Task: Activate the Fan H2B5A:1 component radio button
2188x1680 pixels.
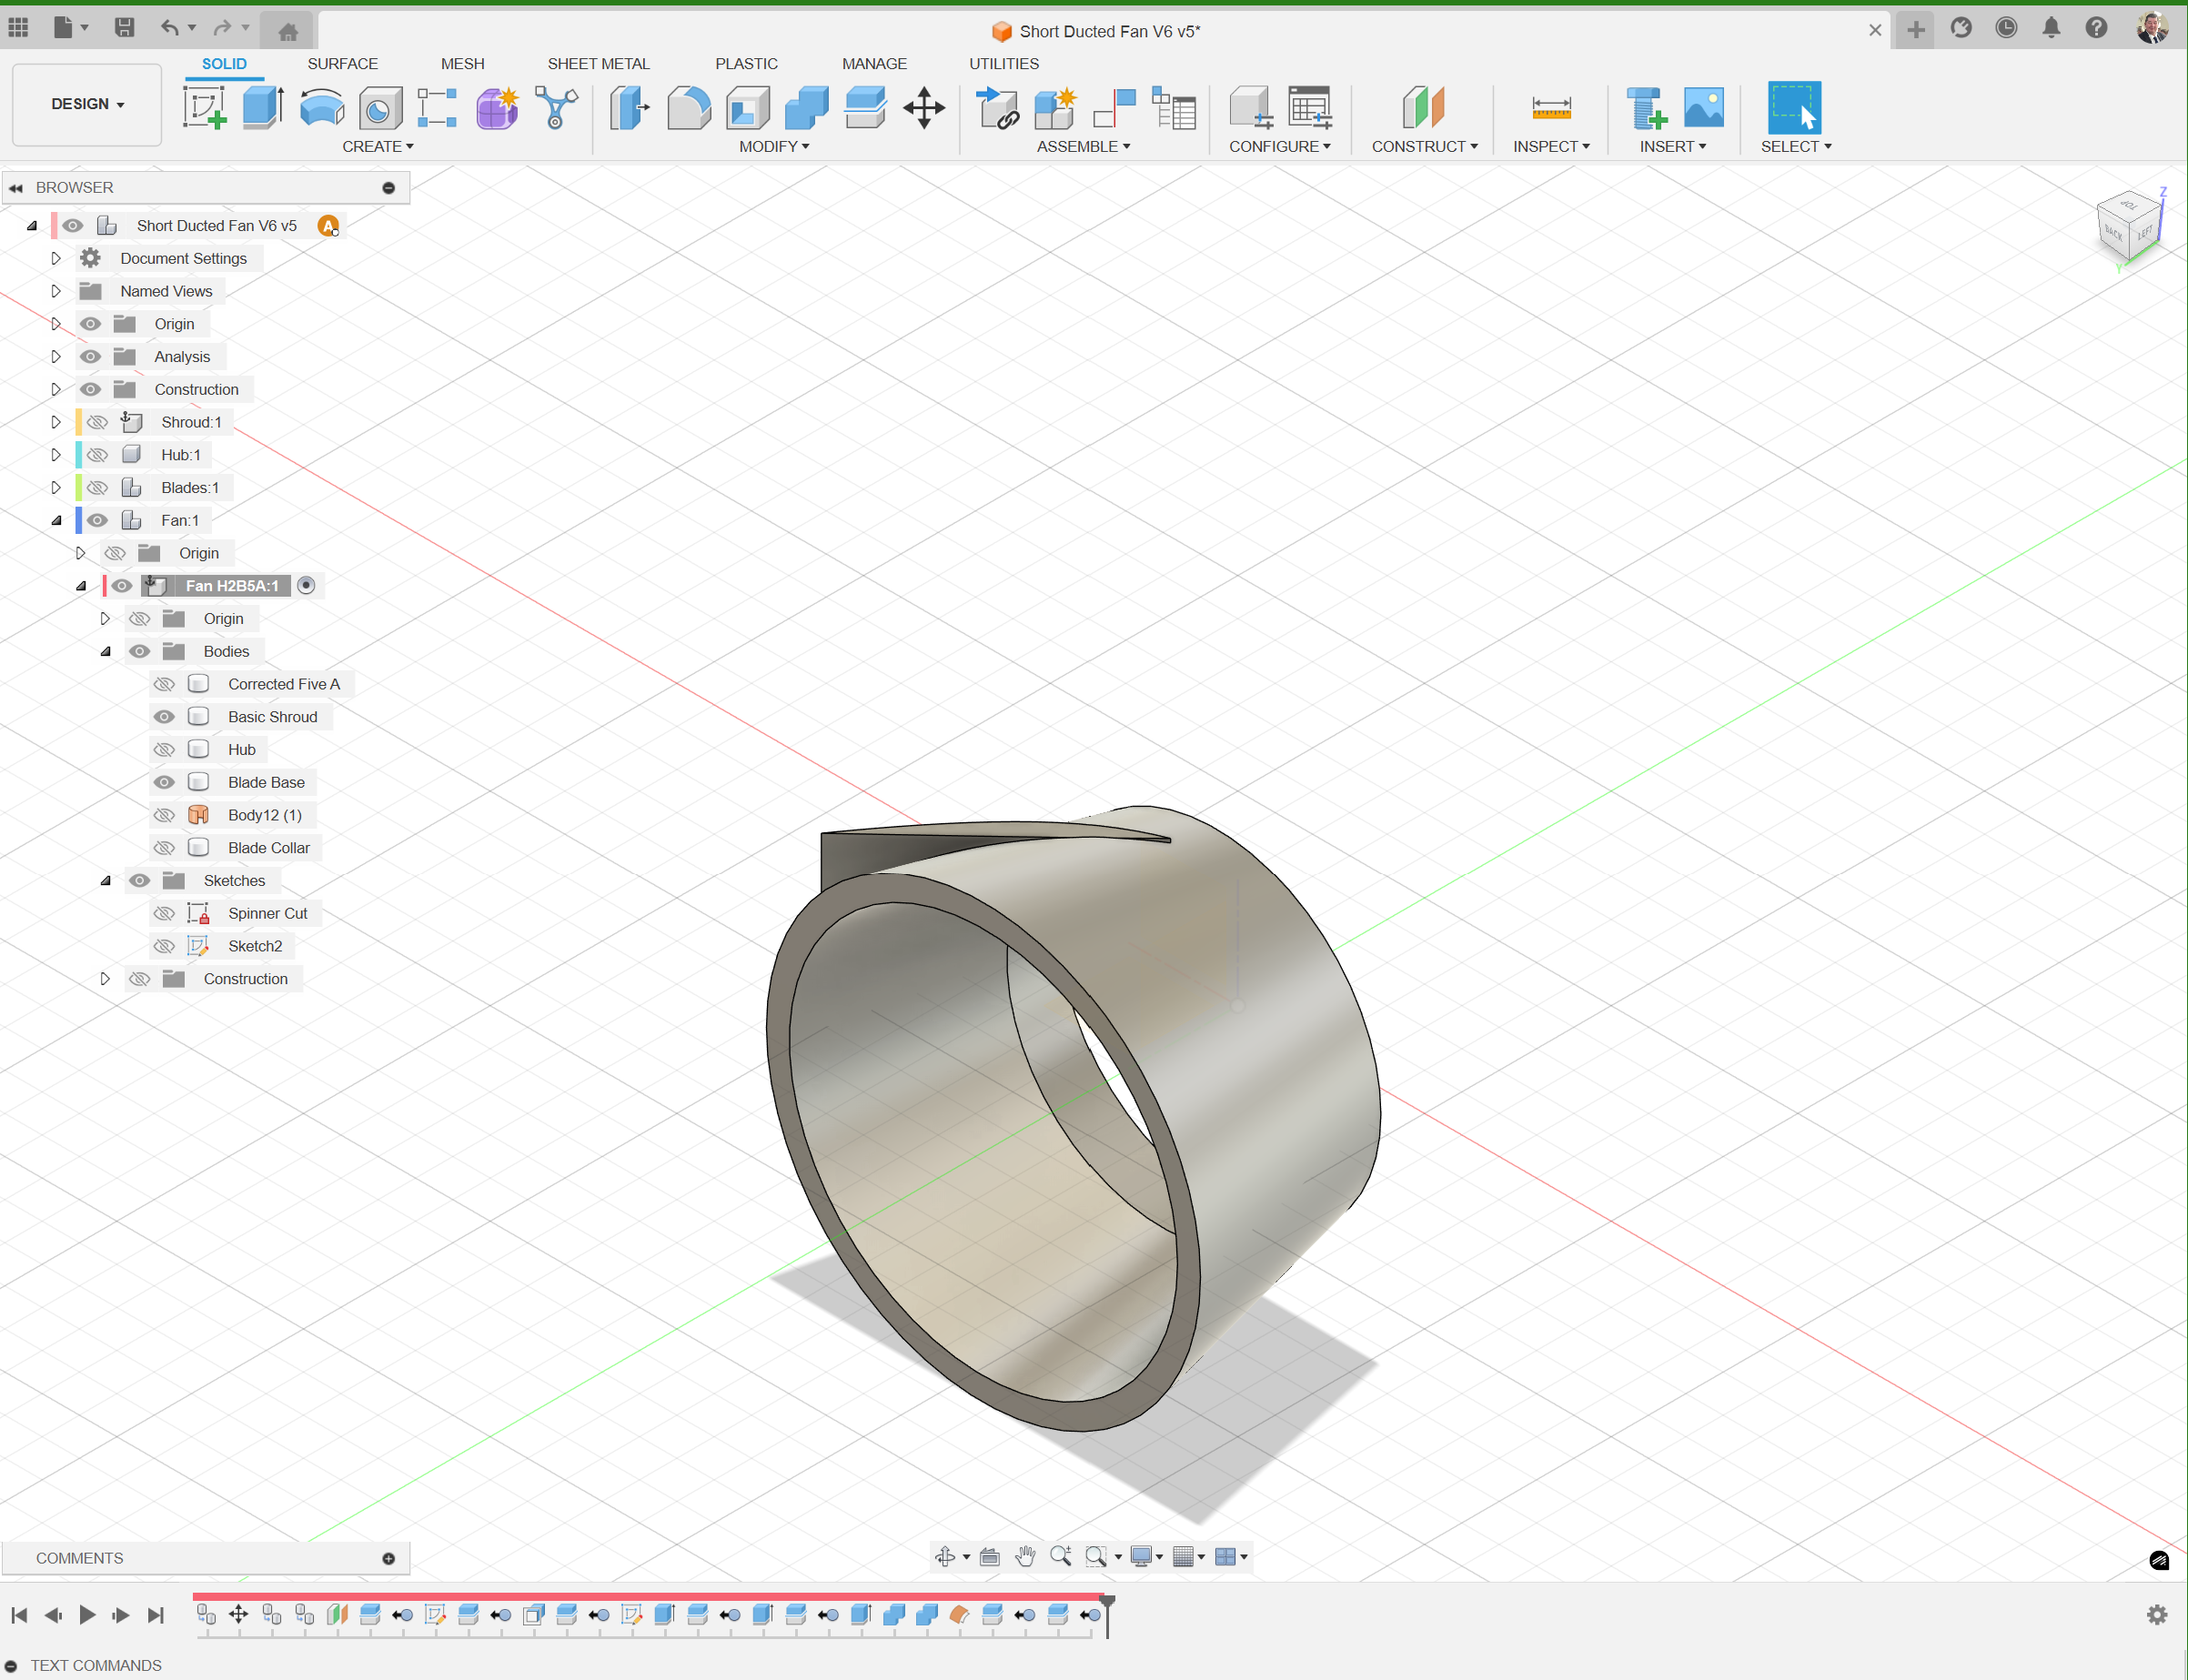Action: [x=307, y=586]
